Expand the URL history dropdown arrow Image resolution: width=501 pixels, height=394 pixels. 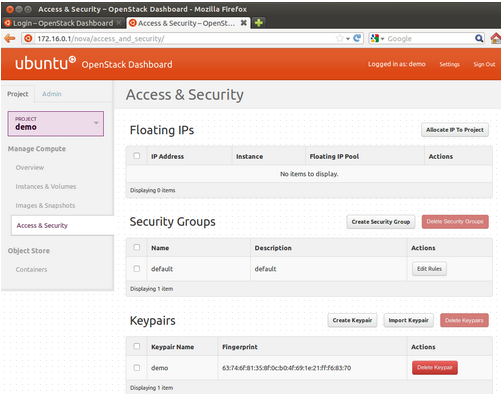coord(348,39)
